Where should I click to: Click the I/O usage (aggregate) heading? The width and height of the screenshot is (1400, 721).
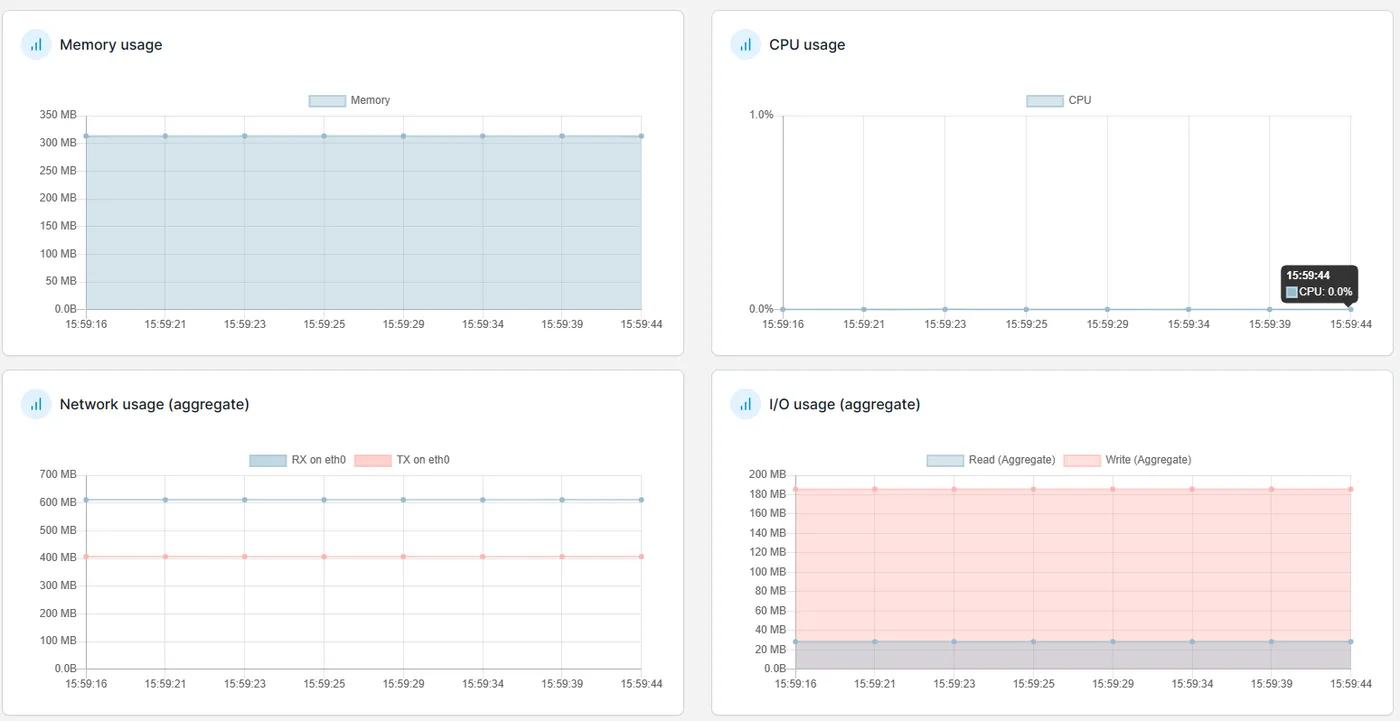tap(844, 404)
